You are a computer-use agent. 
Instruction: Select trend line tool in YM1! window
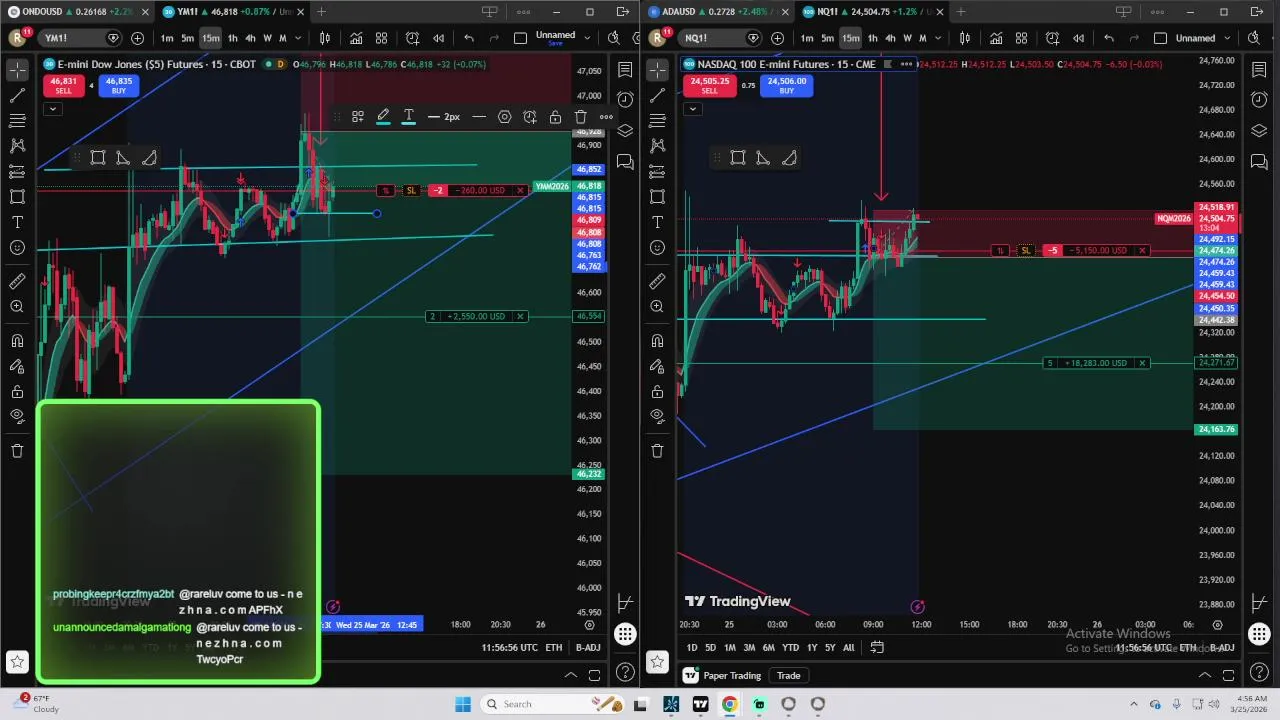point(17,96)
